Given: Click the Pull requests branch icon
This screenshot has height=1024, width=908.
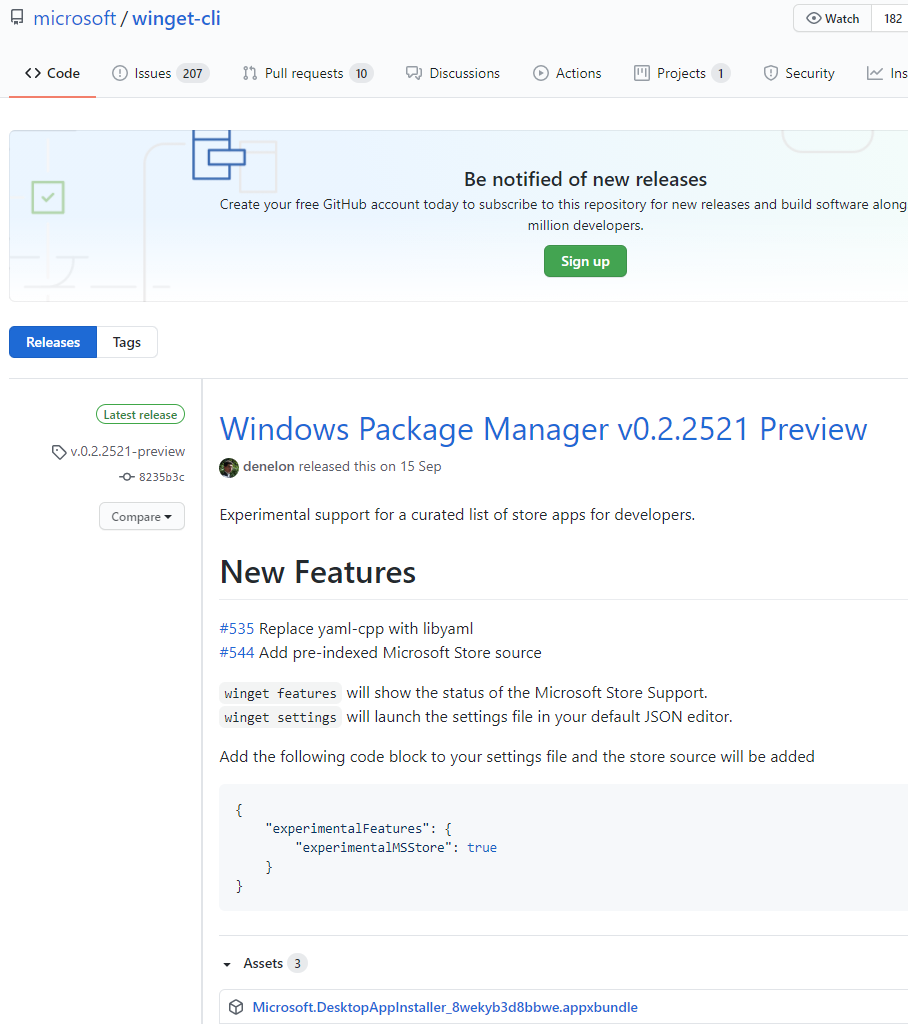Looking at the screenshot, I should (250, 73).
